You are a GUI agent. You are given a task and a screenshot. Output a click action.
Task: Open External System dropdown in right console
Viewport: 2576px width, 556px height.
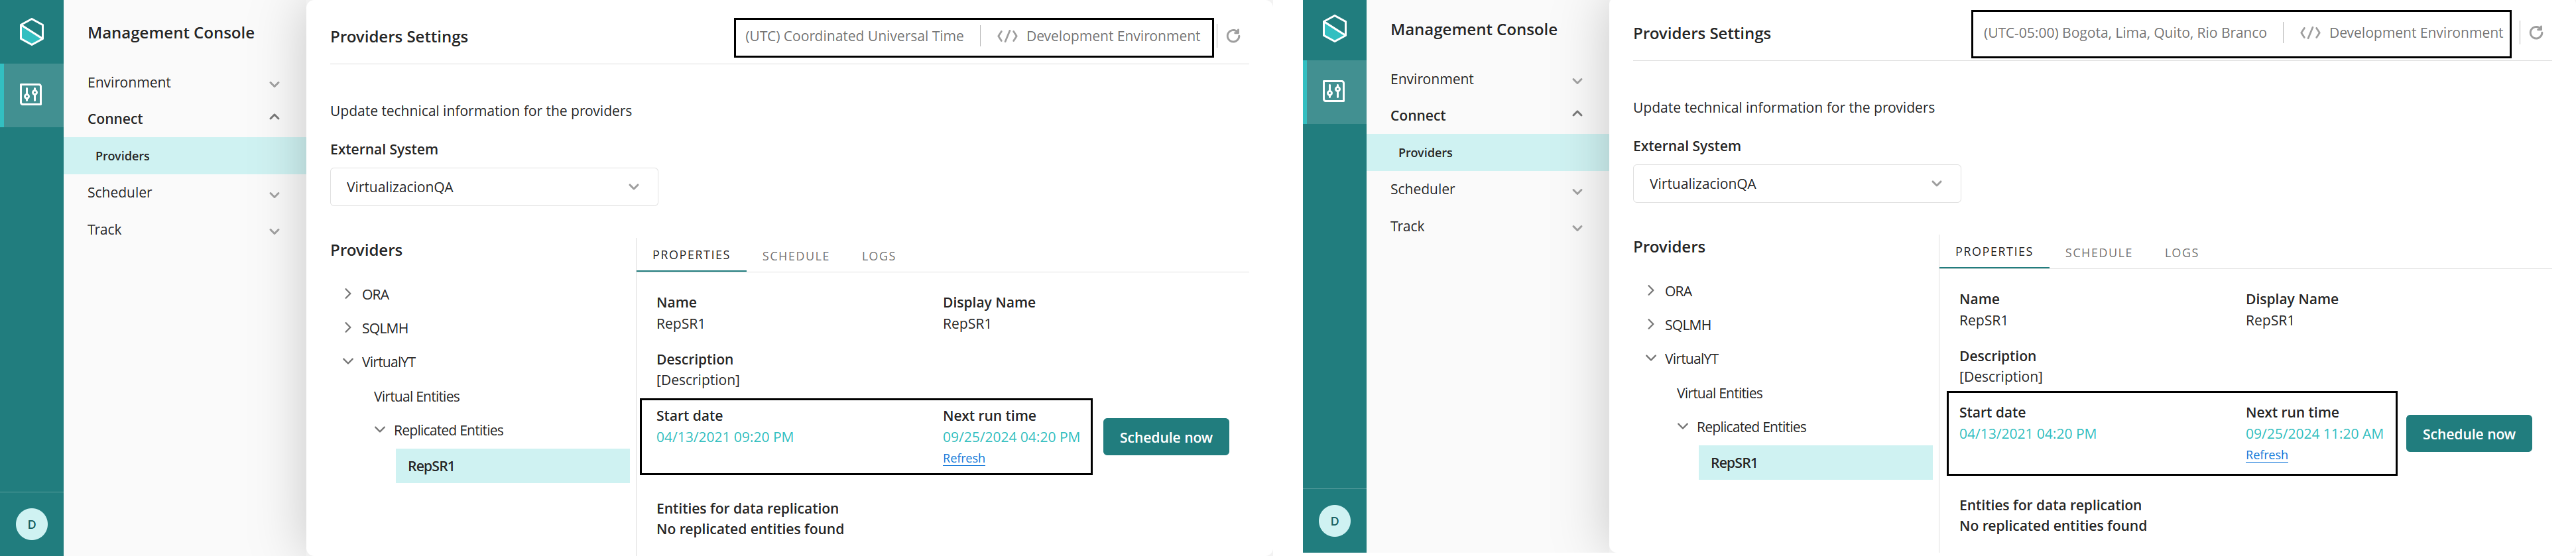[x=1797, y=184]
